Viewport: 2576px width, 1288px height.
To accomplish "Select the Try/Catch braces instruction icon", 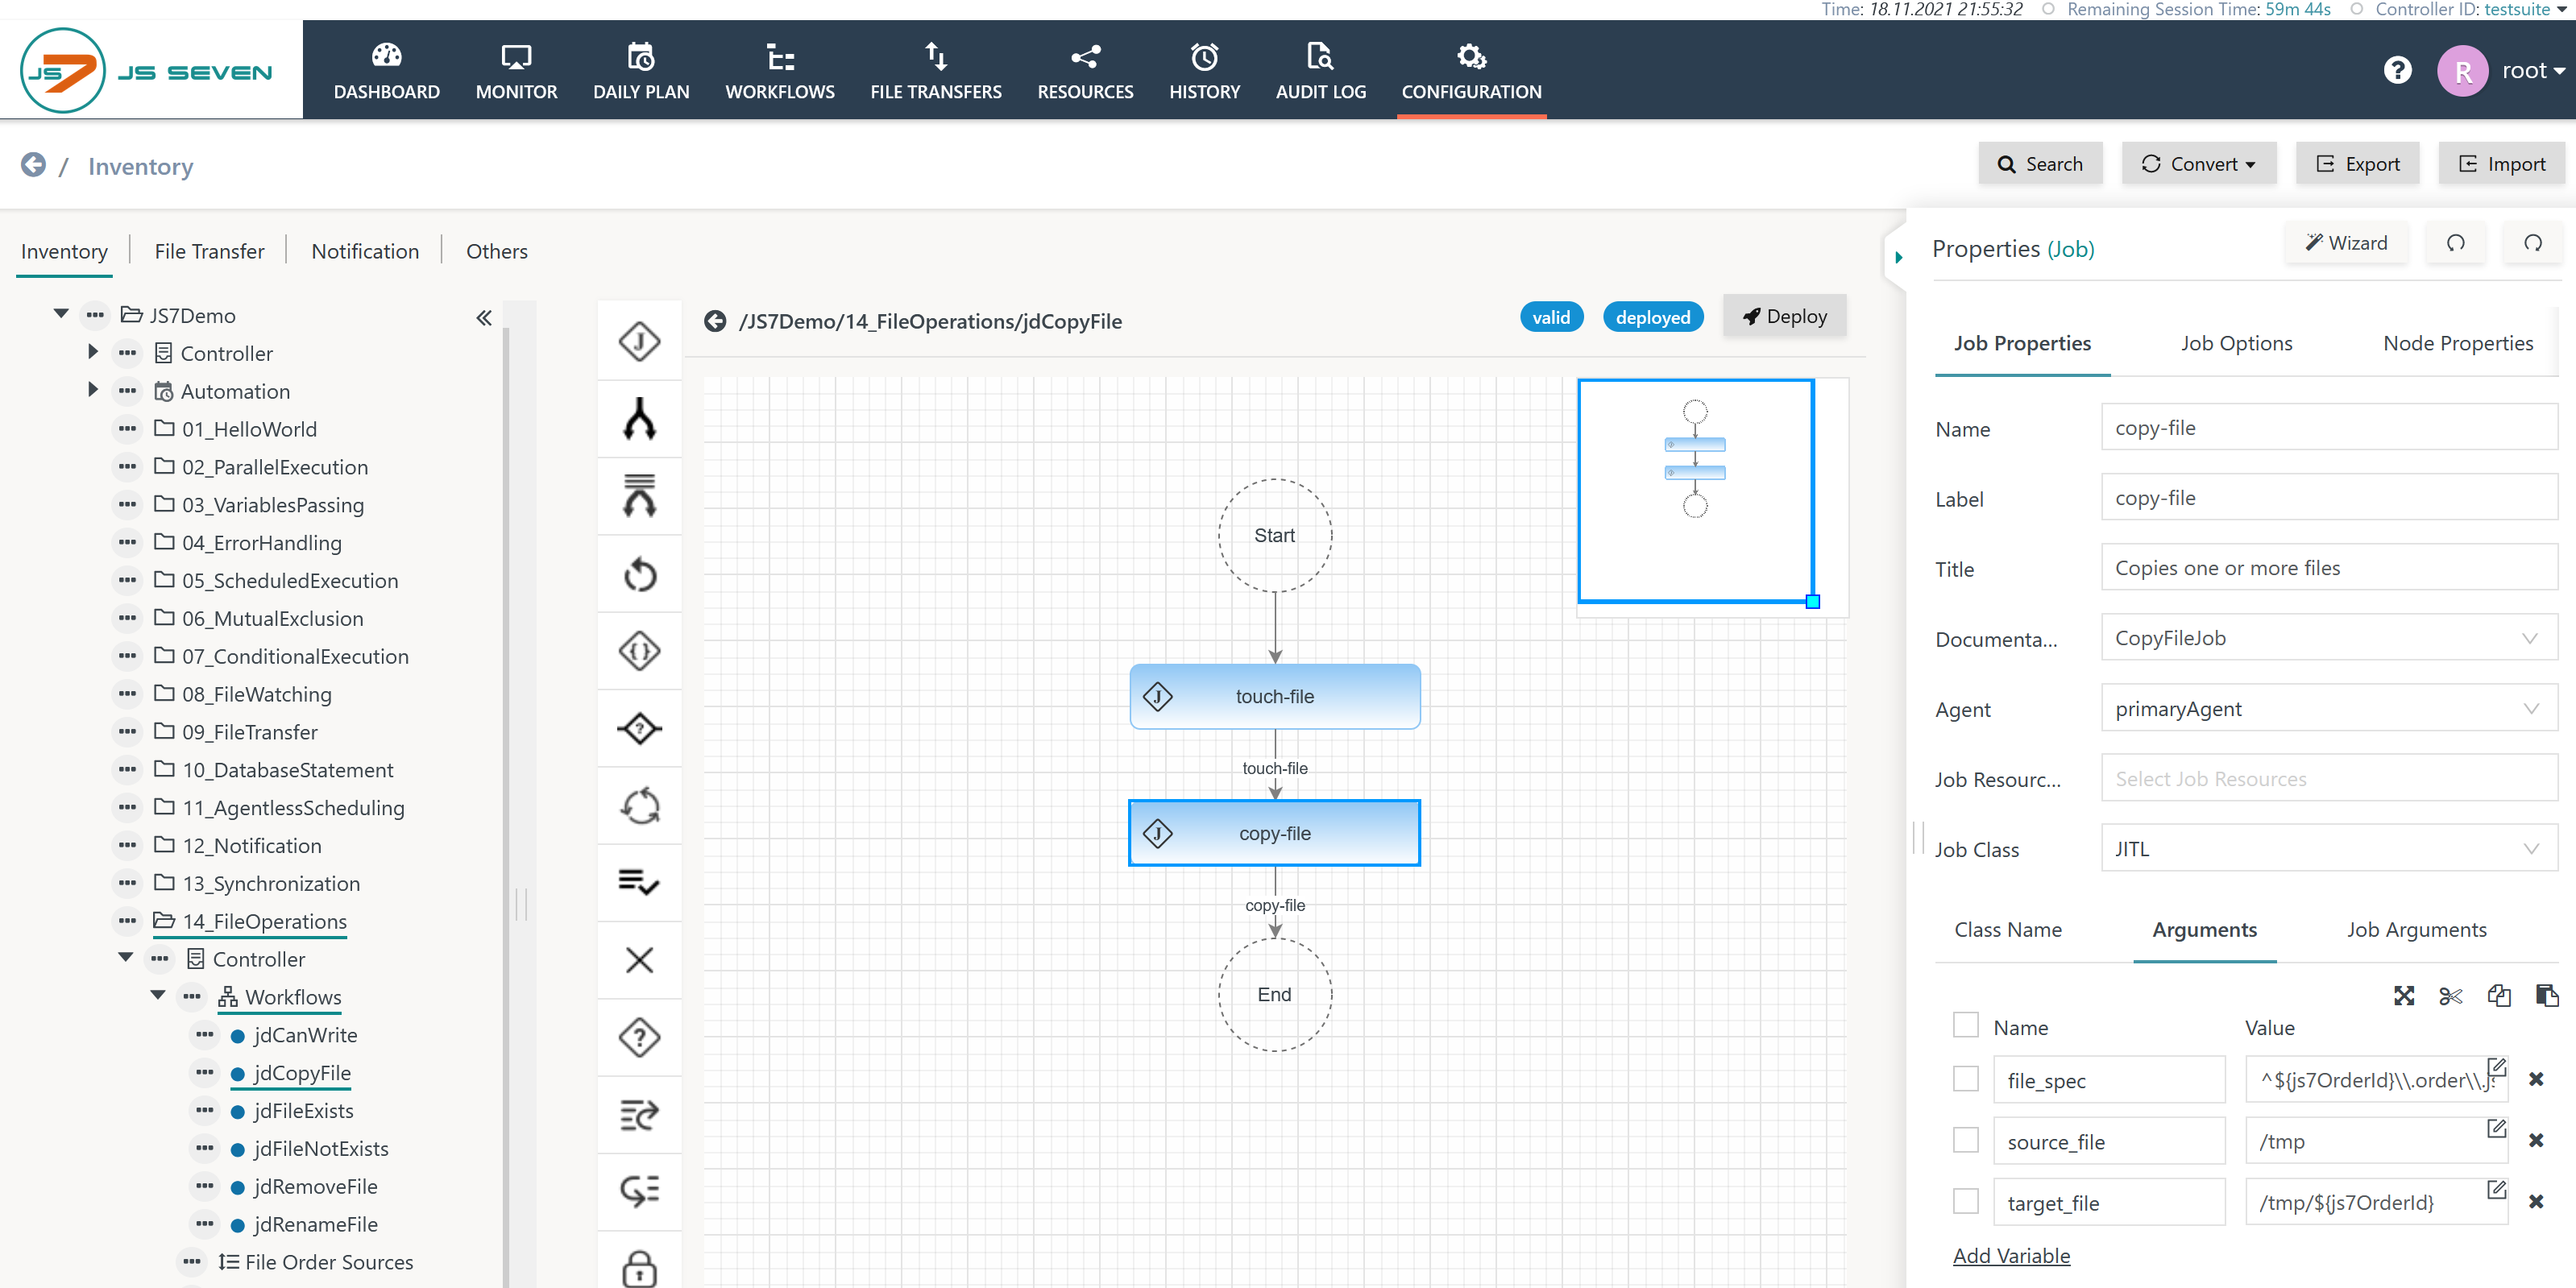I will point(639,651).
